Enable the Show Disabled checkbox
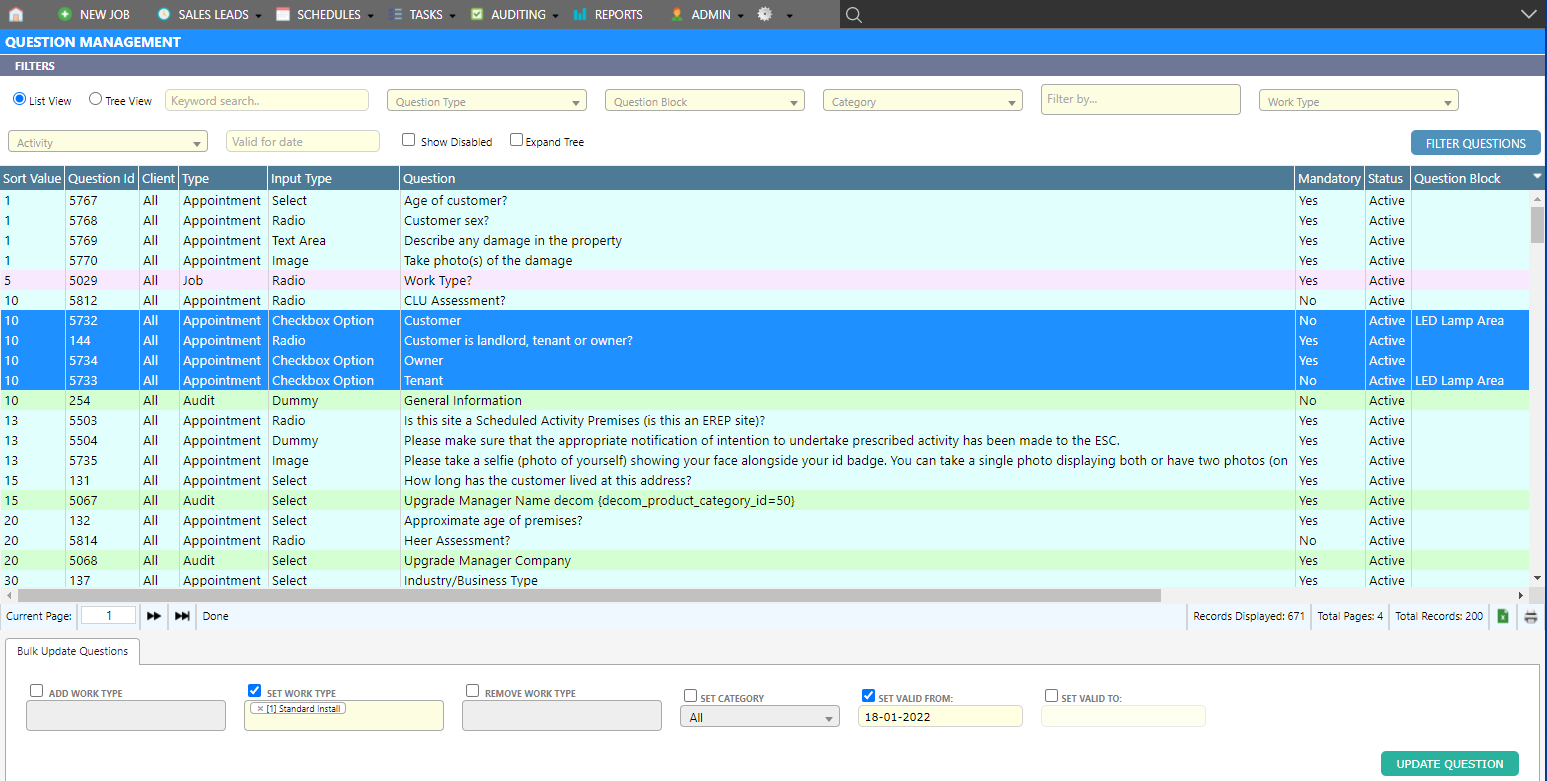The width and height of the screenshot is (1547, 781). click(x=408, y=140)
